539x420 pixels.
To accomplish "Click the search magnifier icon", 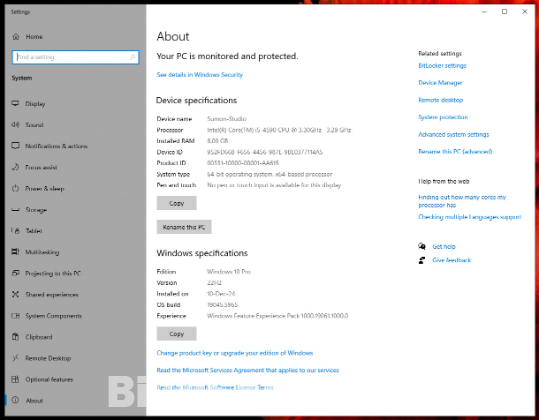I will click(x=133, y=57).
